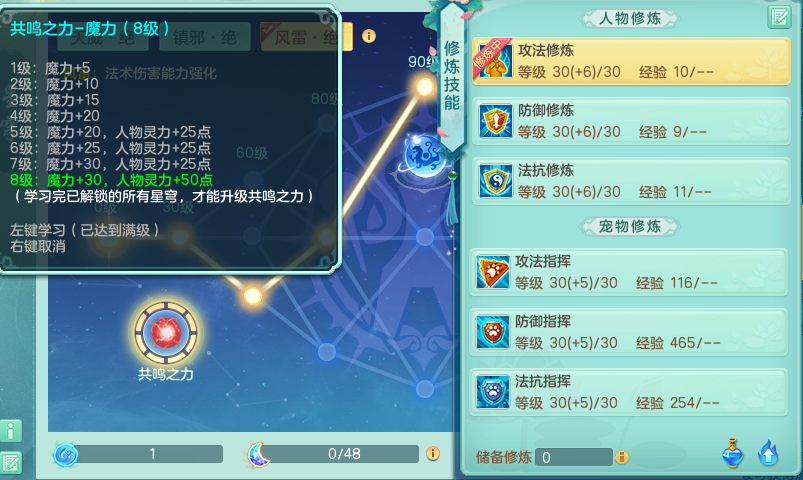The width and height of the screenshot is (803, 480).
Task: Select the 法抗修炼 yin-yang icon
Action: tap(495, 181)
